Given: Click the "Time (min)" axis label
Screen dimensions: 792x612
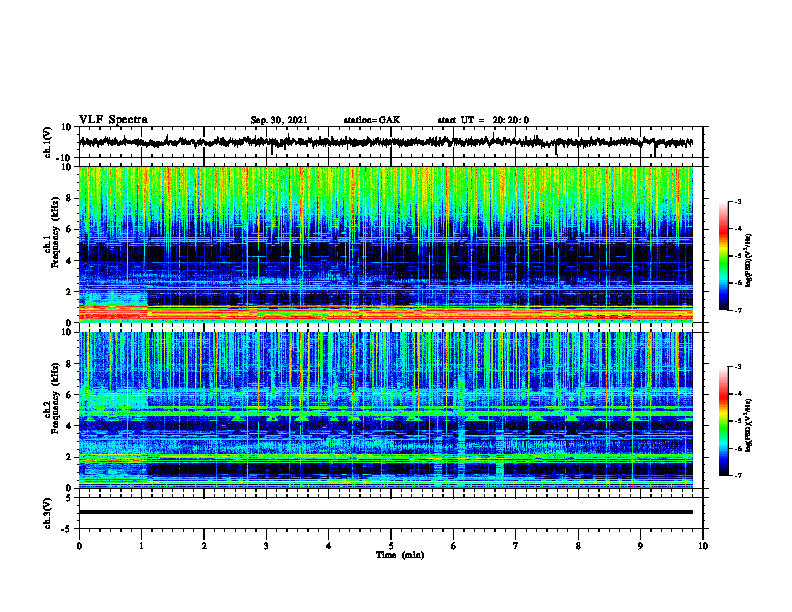Looking at the screenshot, I should [400, 555].
